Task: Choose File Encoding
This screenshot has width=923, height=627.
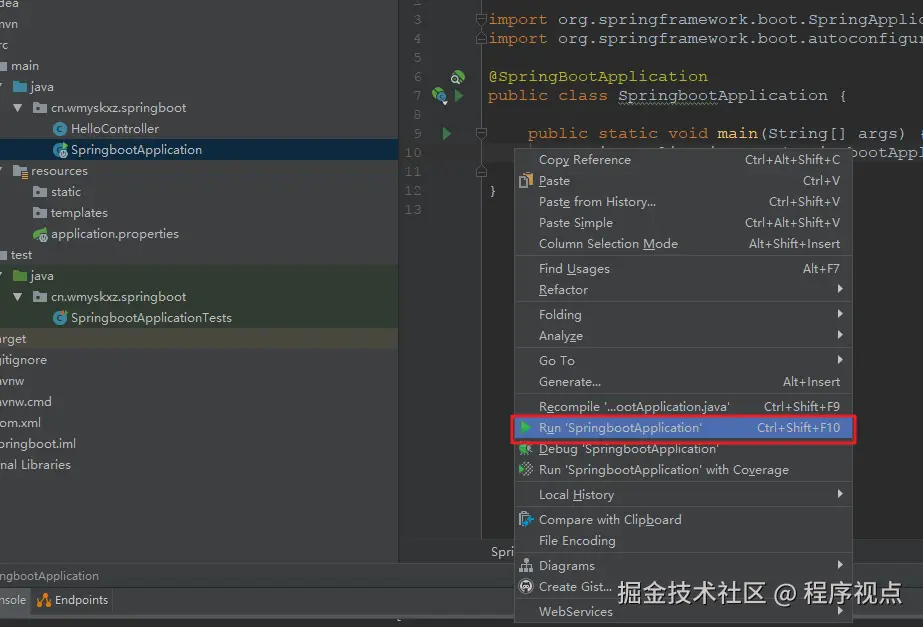Action: 683,540
